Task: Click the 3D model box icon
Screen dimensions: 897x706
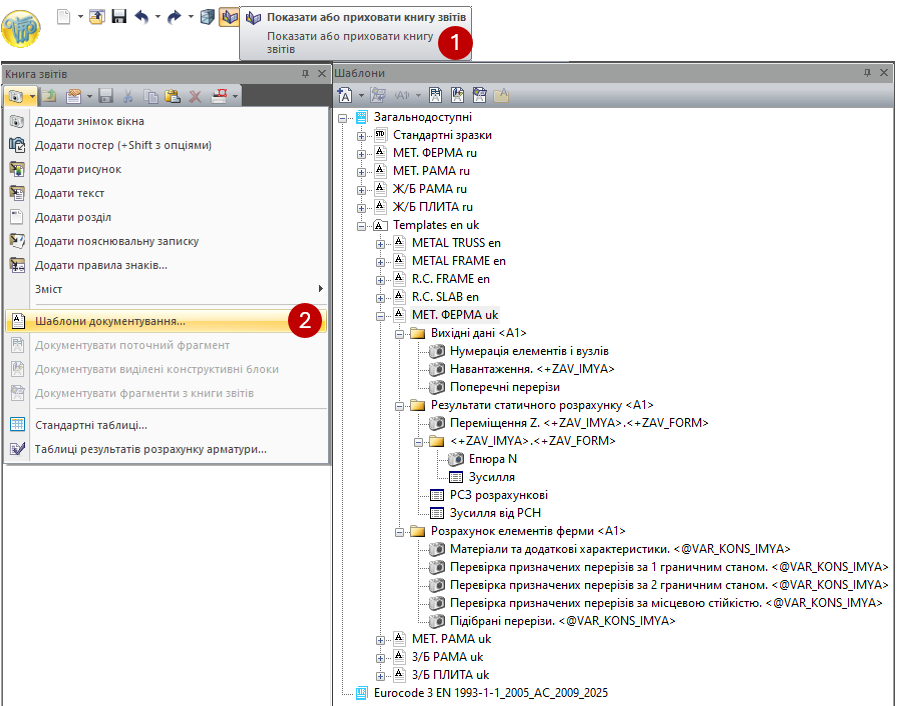Action: click(x=206, y=17)
